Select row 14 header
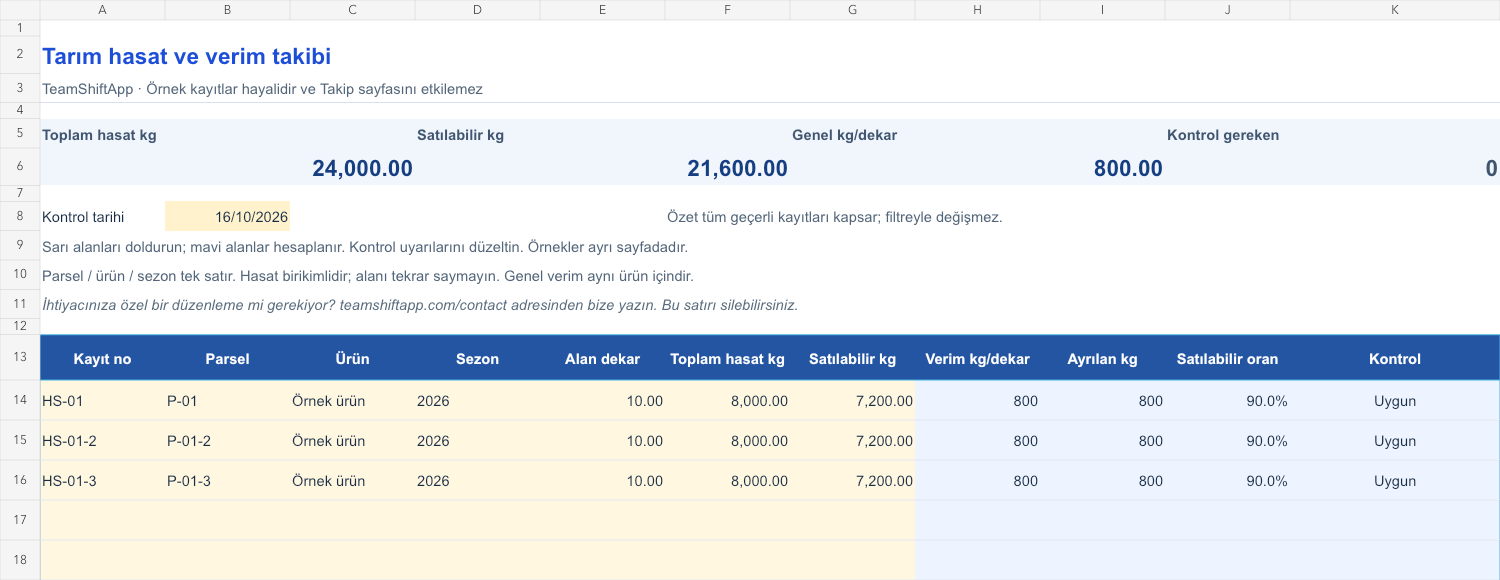 tap(20, 401)
